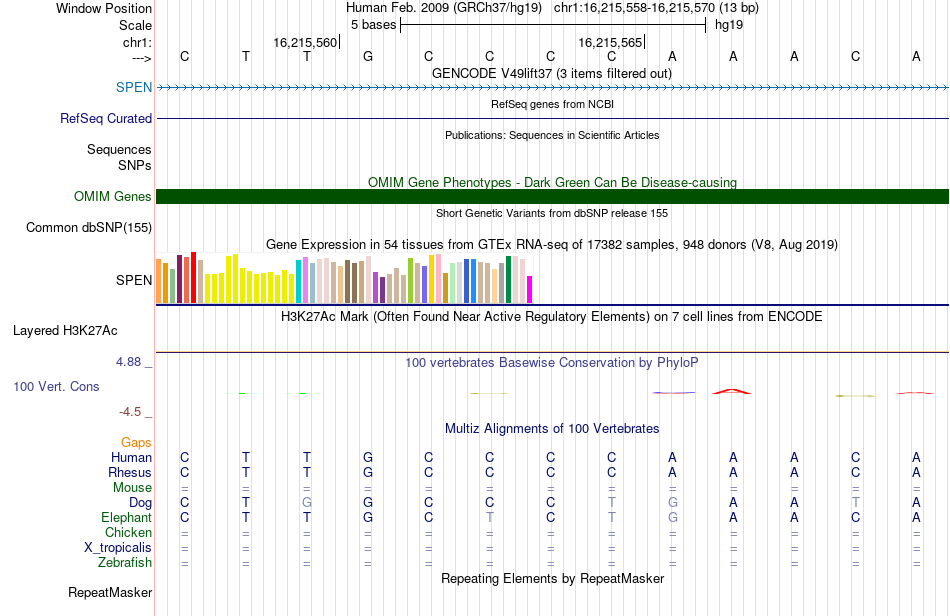950x616 pixels.
Task: Select the Dog species row label
Action: point(141,503)
